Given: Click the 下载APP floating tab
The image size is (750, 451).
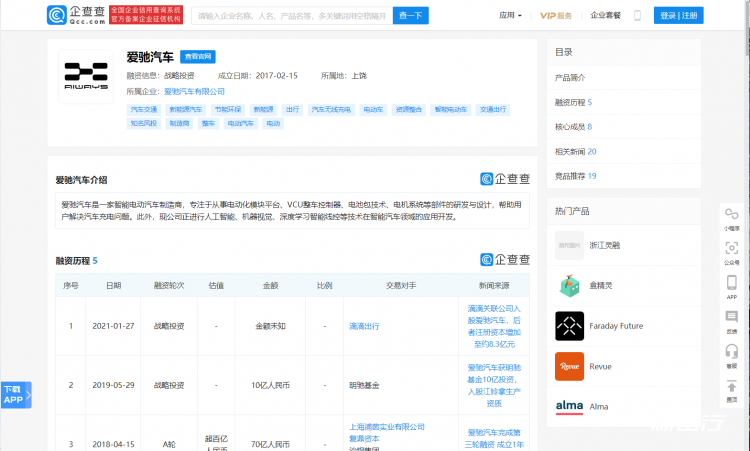Looking at the screenshot, I should [x=14, y=394].
